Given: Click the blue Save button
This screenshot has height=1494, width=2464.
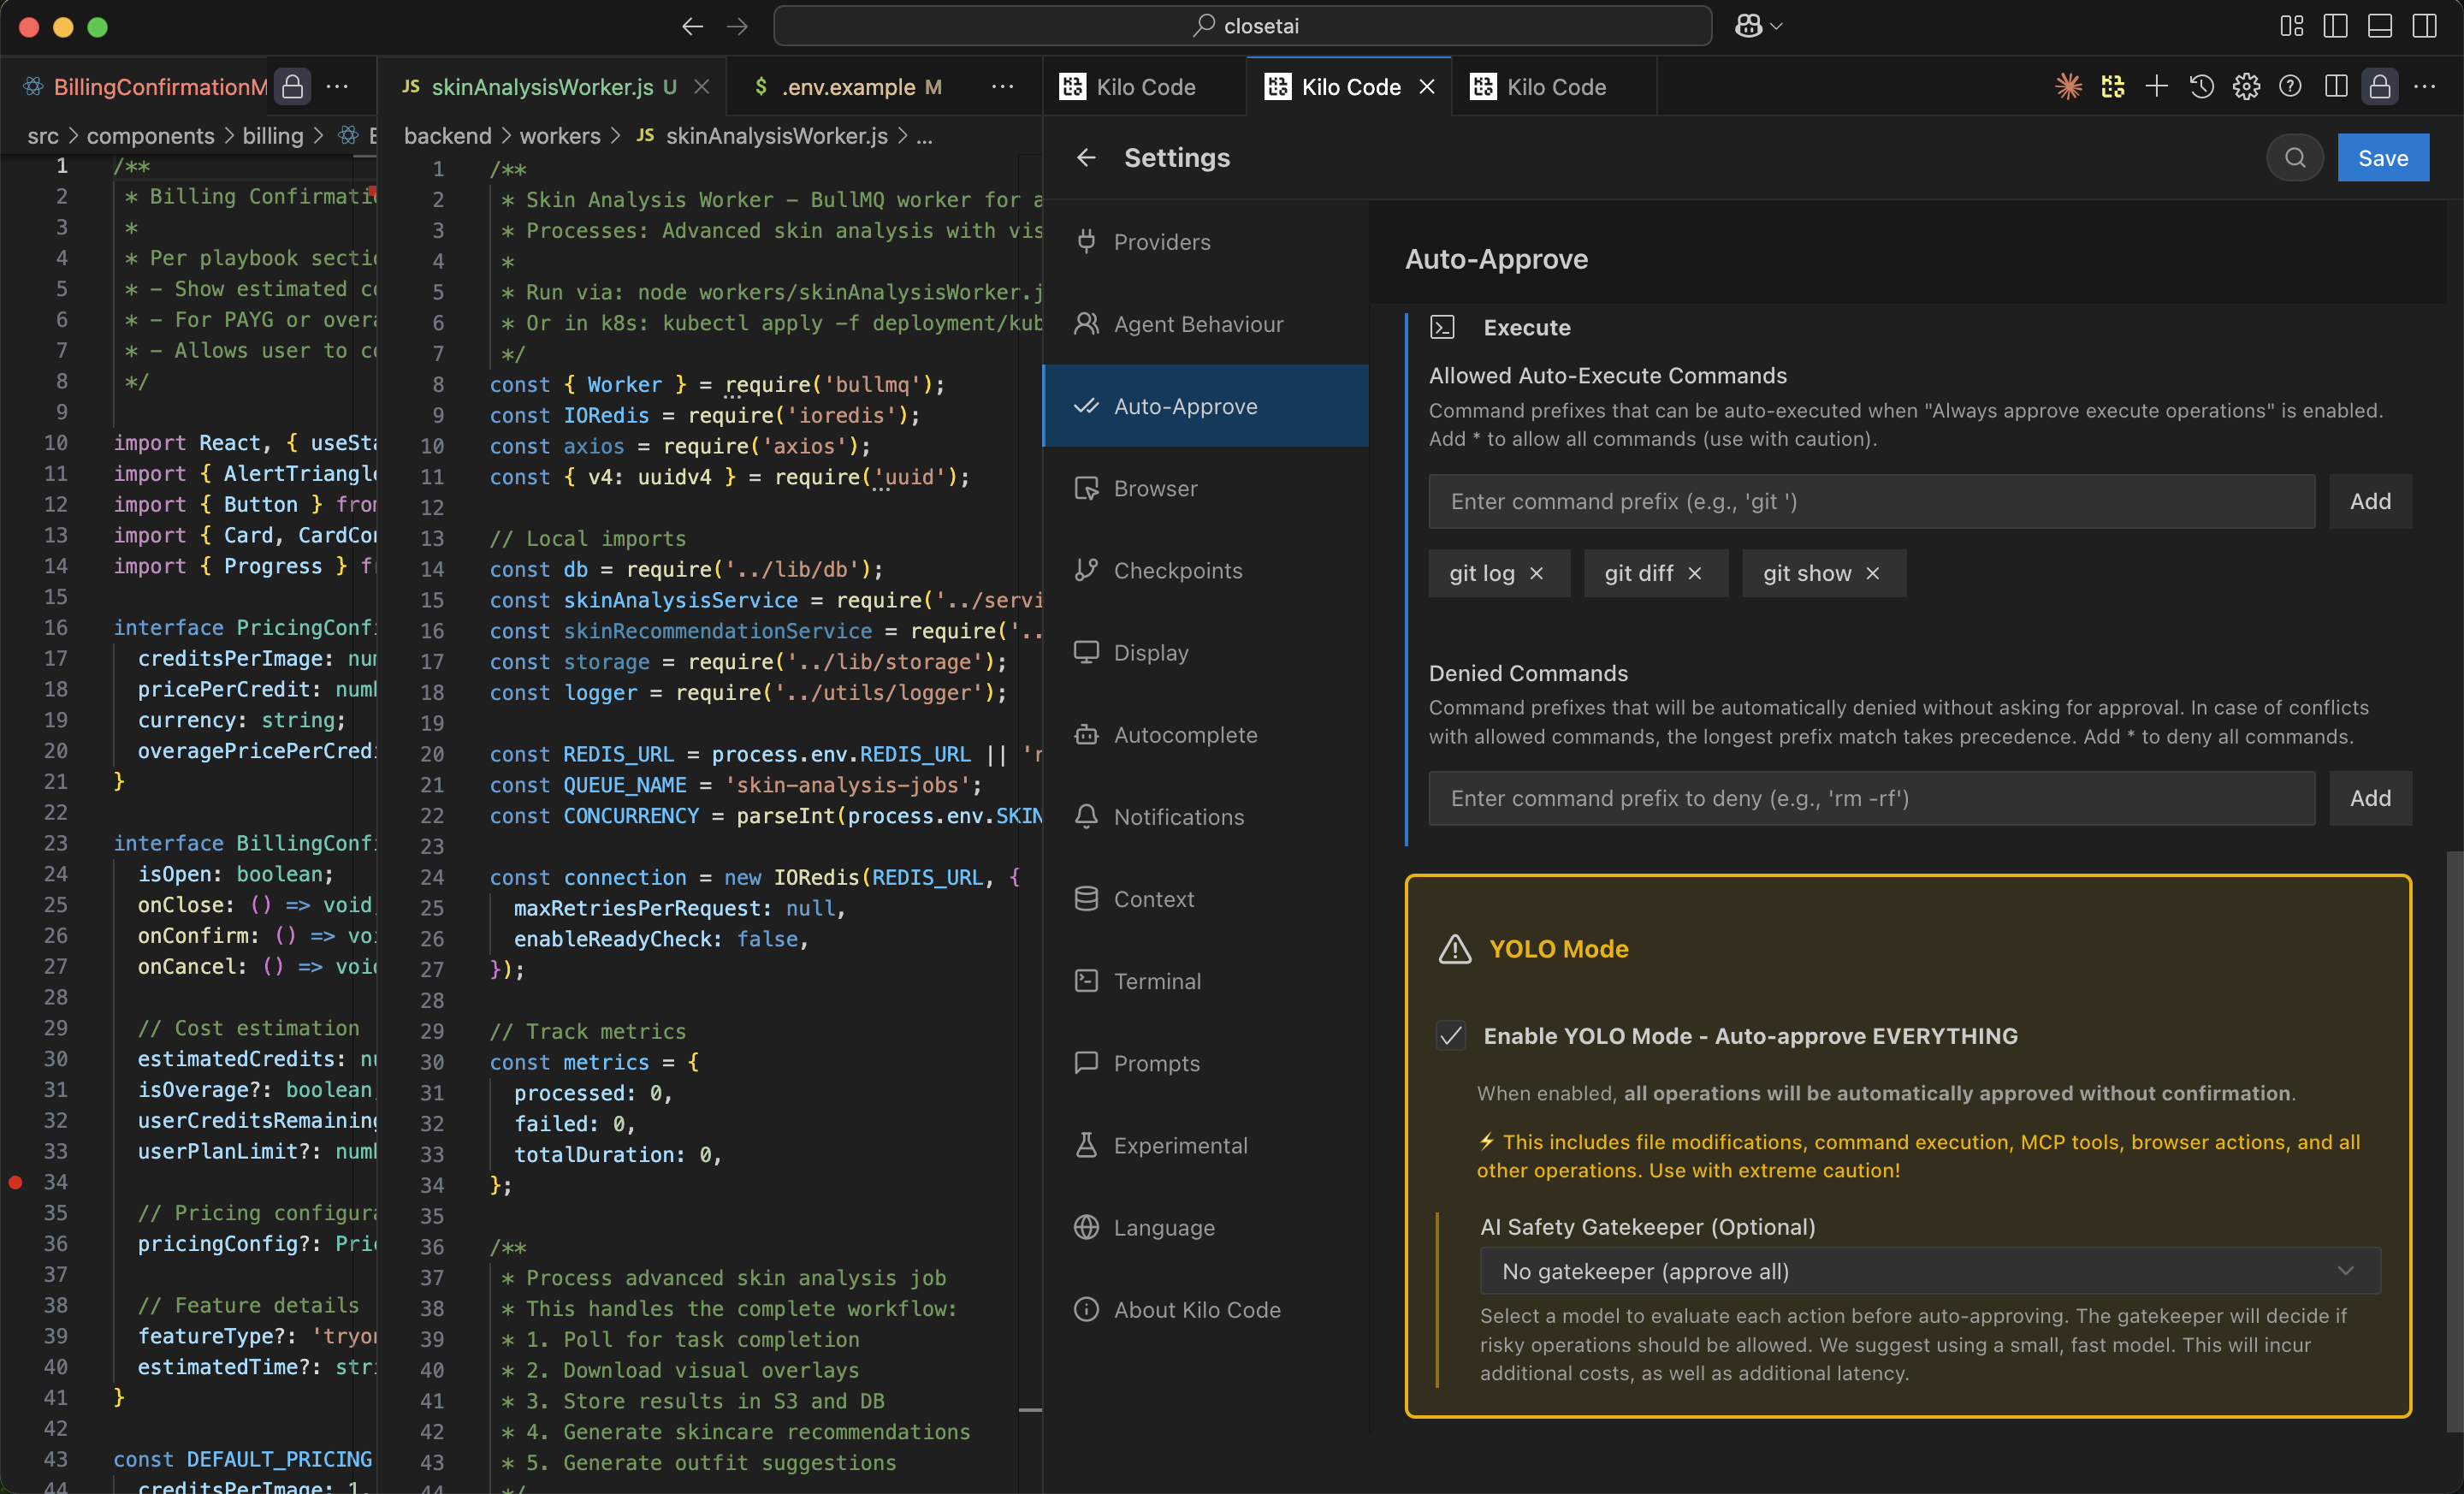Looking at the screenshot, I should pyautogui.click(x=2382, y=158).
